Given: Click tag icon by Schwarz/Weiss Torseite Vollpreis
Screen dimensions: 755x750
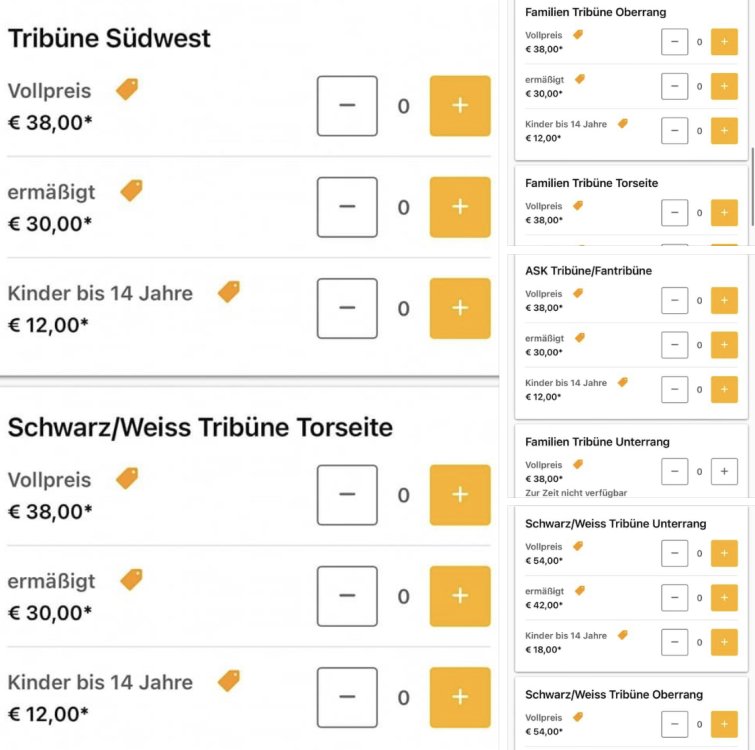Looking at the screenshot, I should [x=127, y=478].
